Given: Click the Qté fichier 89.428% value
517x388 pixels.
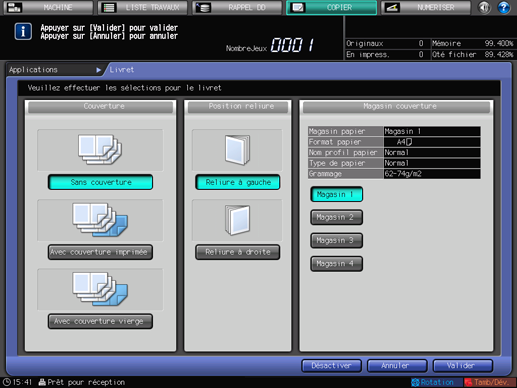Looking at the screenshot, I should (x=499, y=54).
